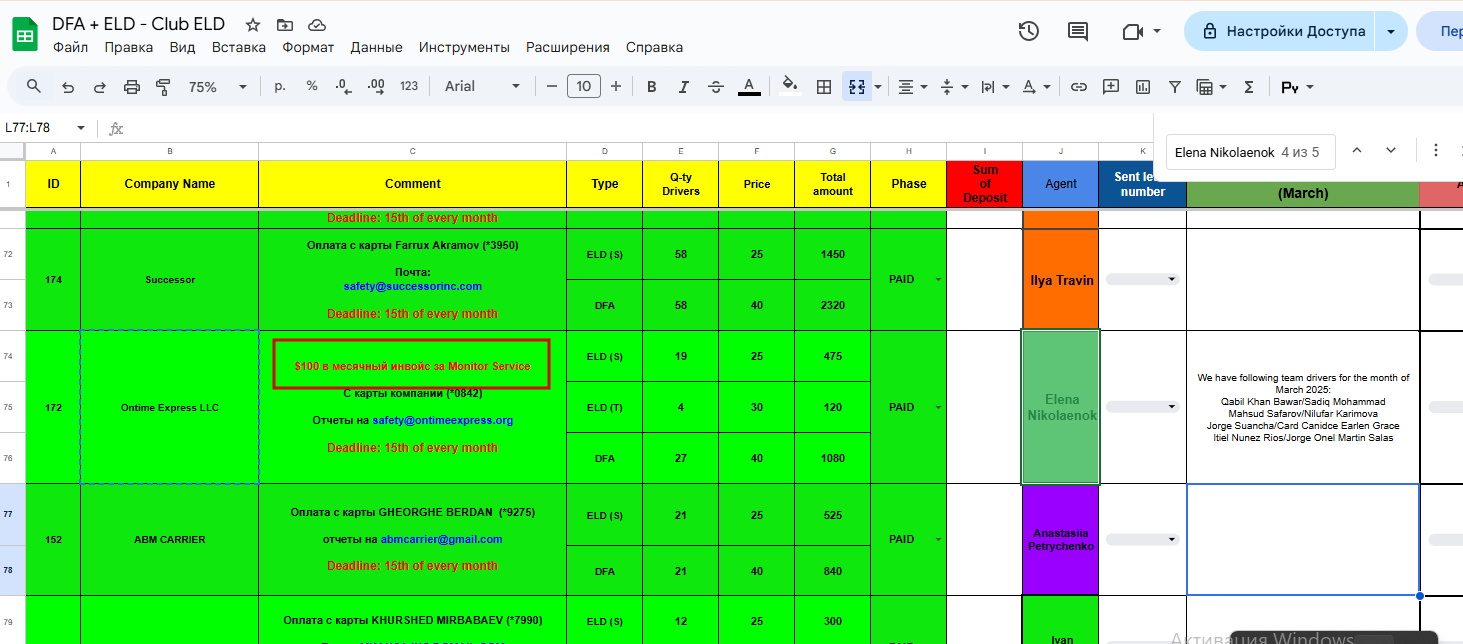Go to previous search match

pyautogui.click(x=1357, y=150)
